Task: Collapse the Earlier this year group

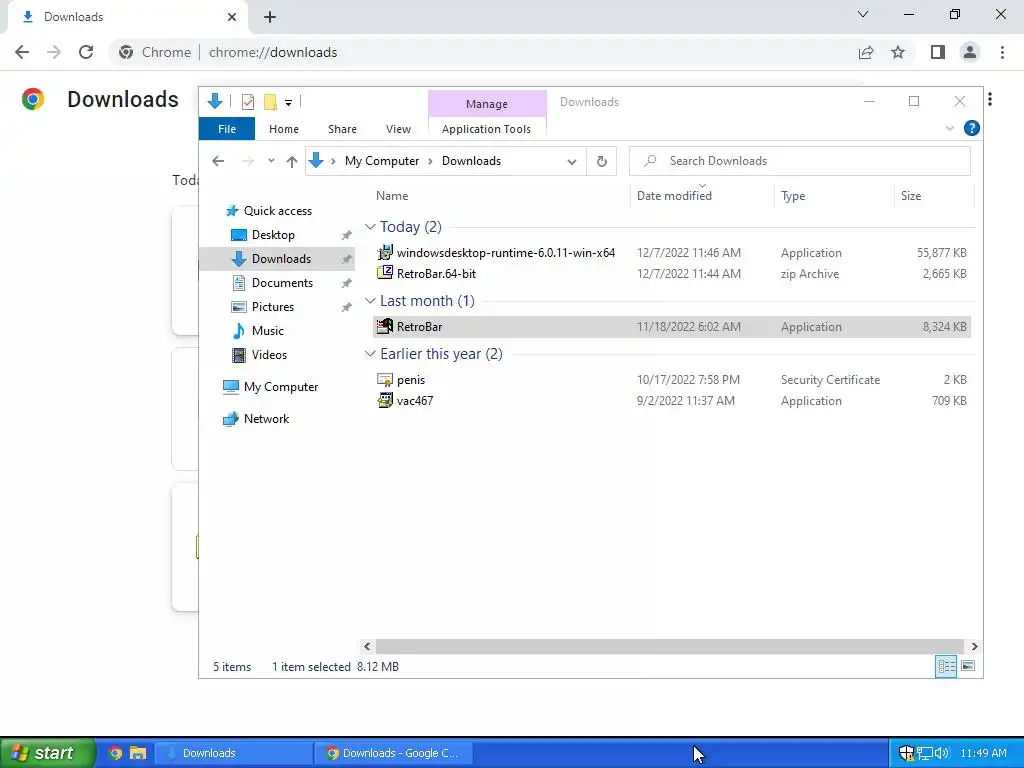Action: coord(370,353)
